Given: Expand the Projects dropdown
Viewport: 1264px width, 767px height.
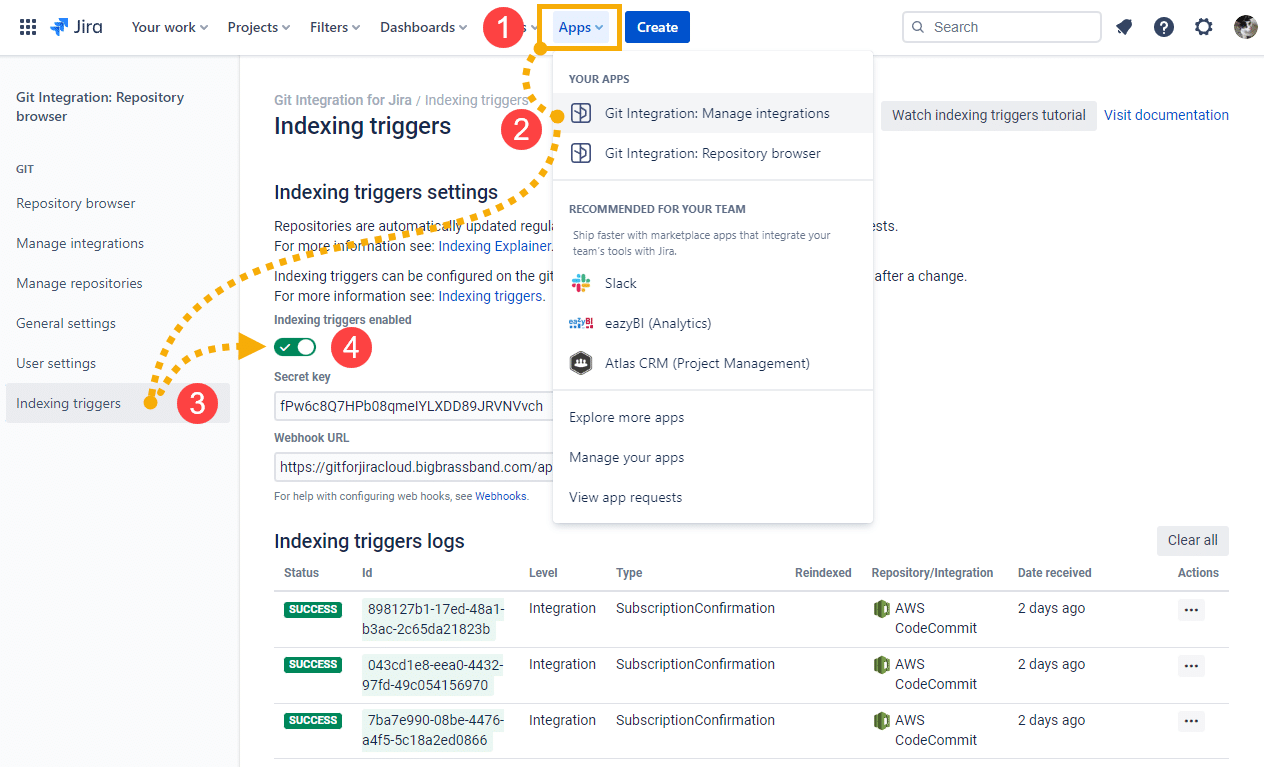Looking at the screenshot, I should click(x=258, y=27).
